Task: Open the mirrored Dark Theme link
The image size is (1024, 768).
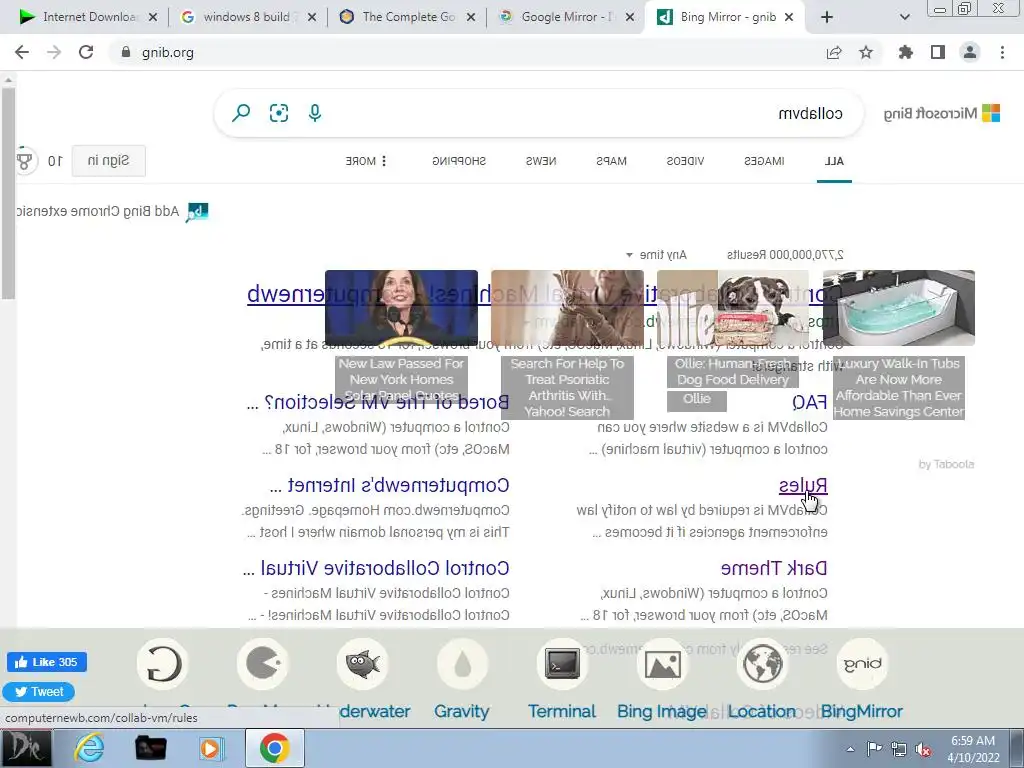Action: point(774,568)
